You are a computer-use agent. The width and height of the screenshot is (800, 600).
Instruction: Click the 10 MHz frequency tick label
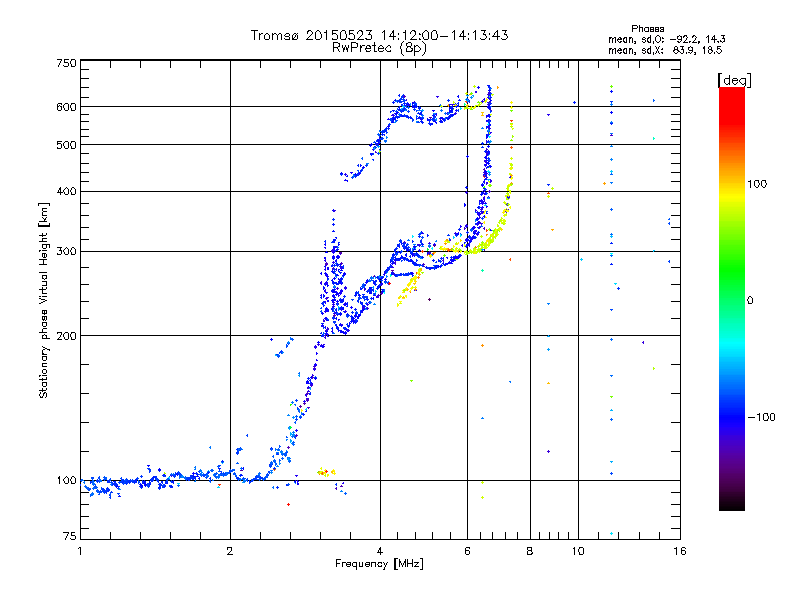point(578,551)
